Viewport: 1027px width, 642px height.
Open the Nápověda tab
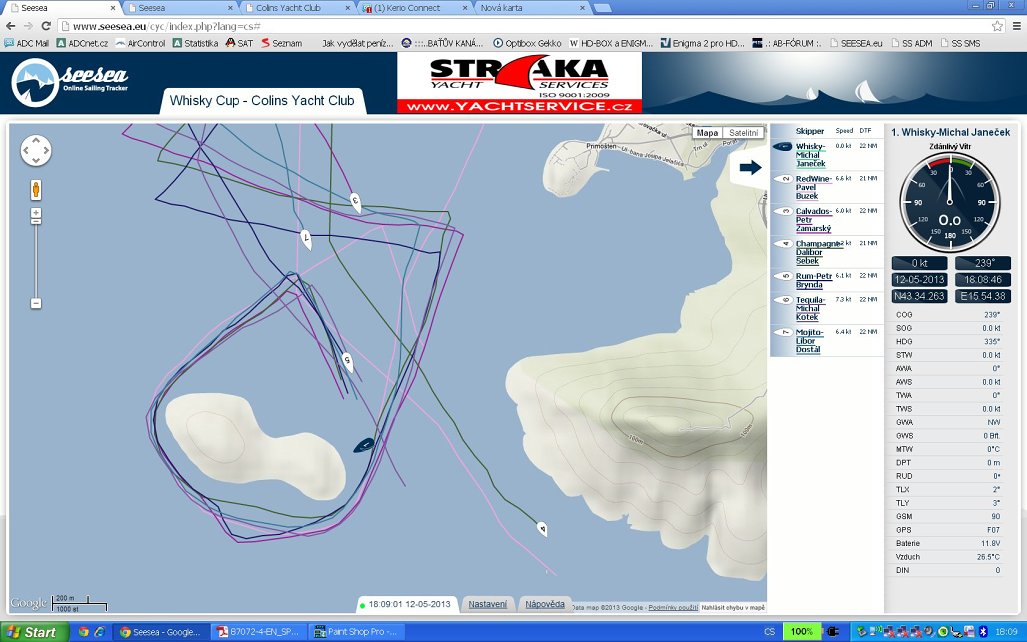click(545, 604)
